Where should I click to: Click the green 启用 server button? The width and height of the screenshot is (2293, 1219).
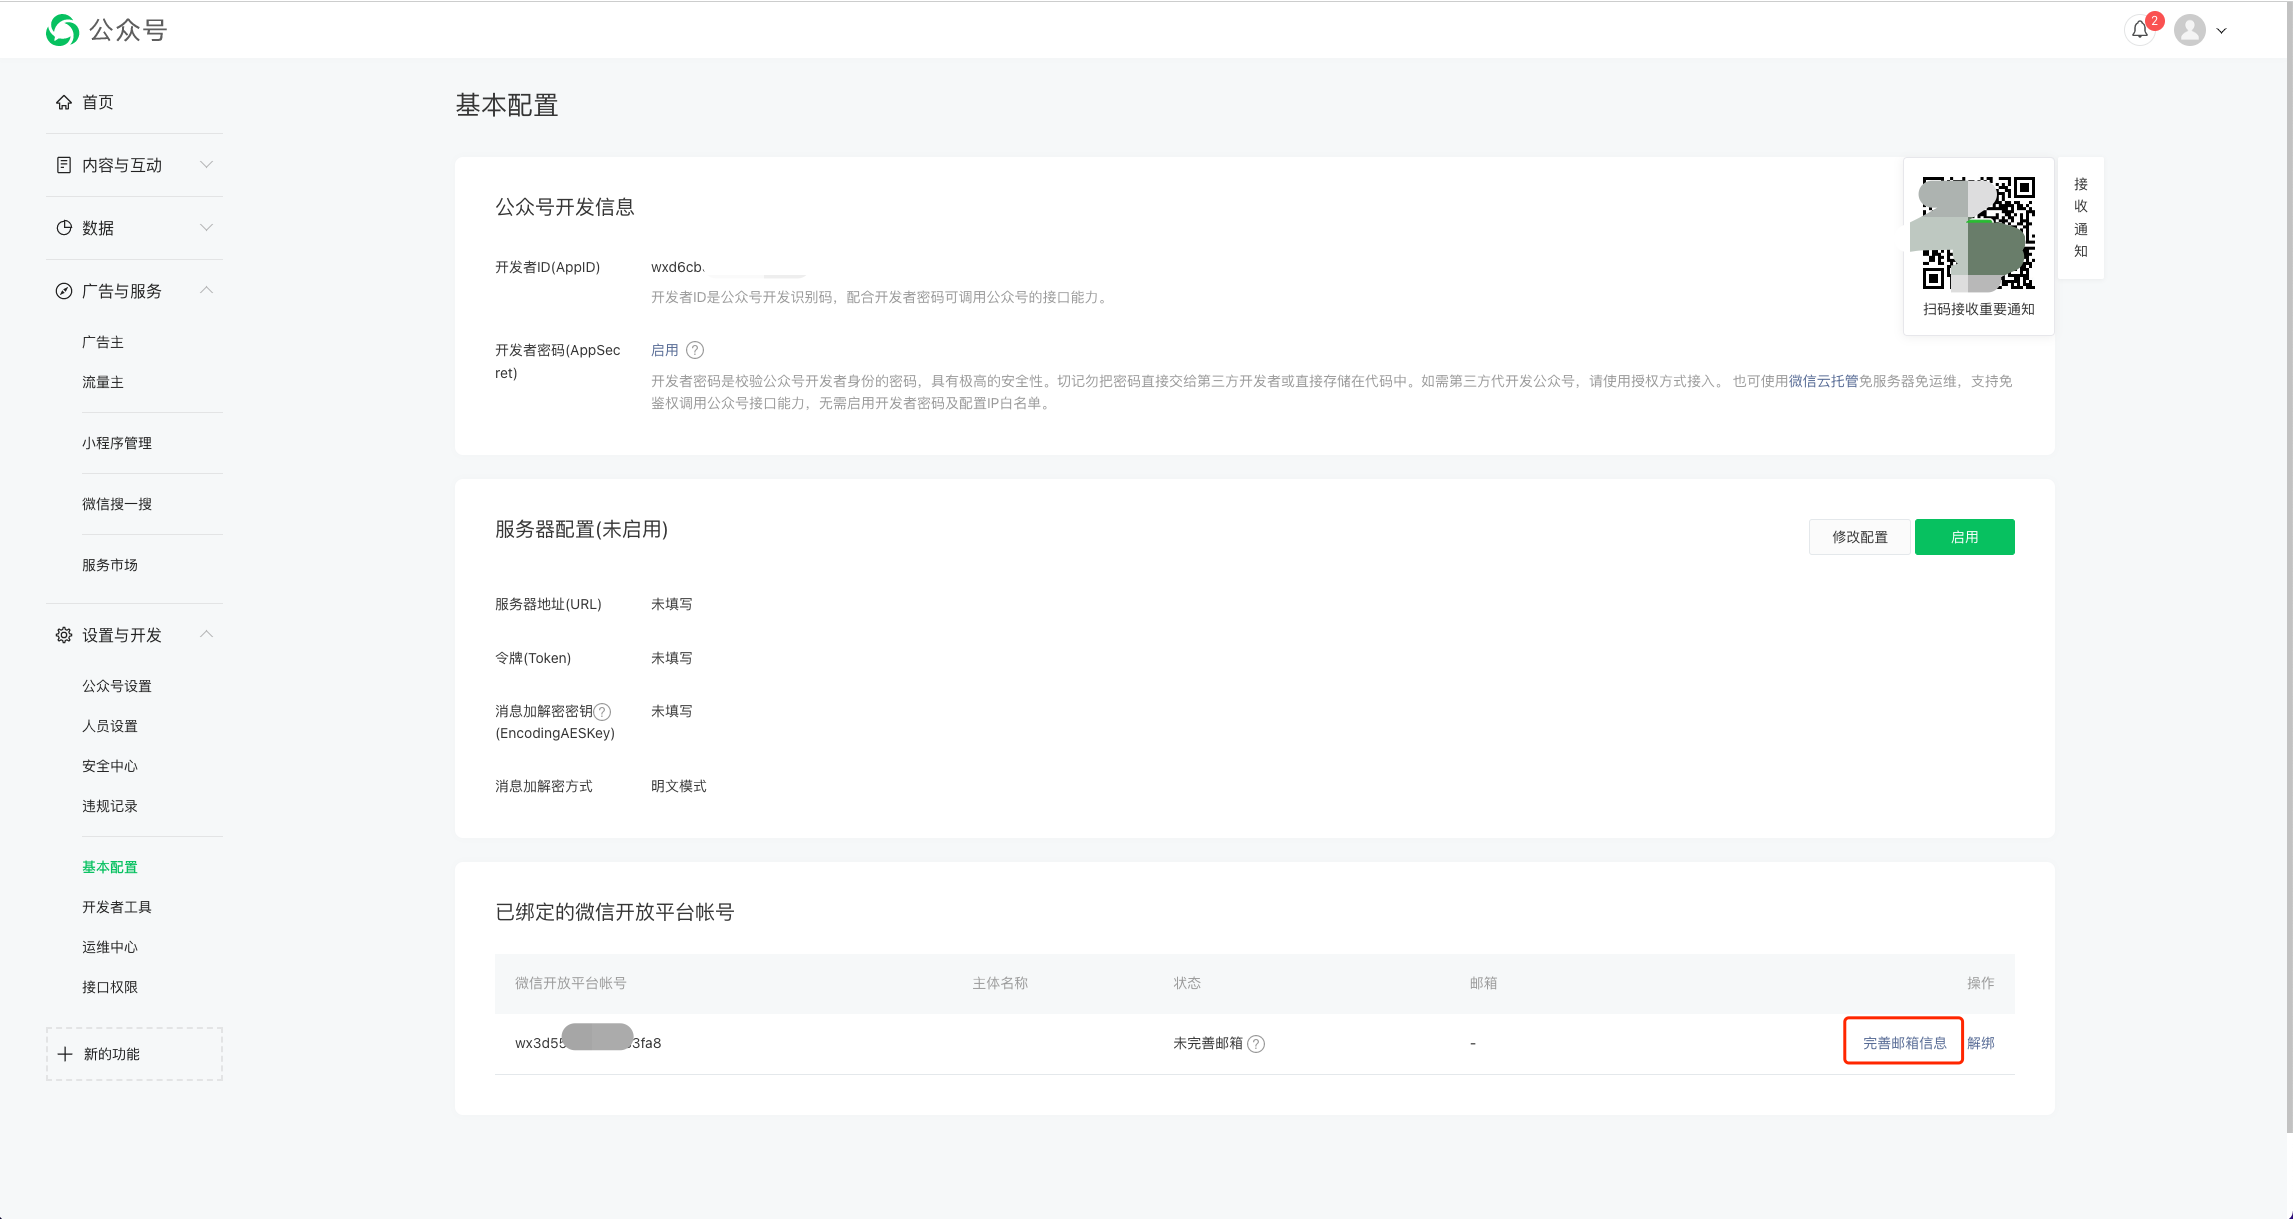(x=1964, y=537)
